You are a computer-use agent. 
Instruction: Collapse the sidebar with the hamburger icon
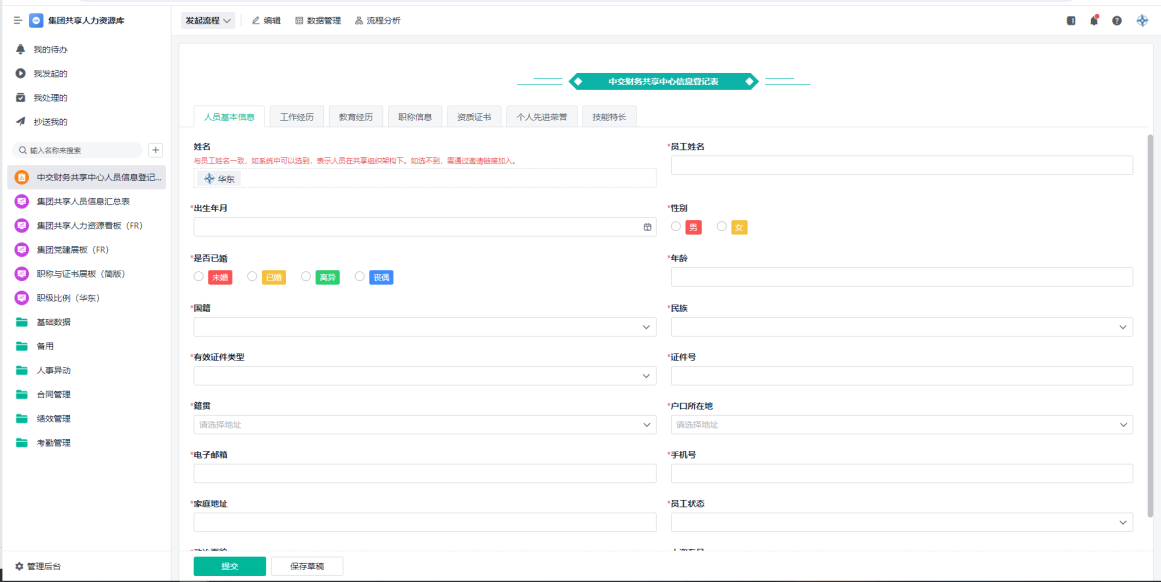tap(18, 20)
